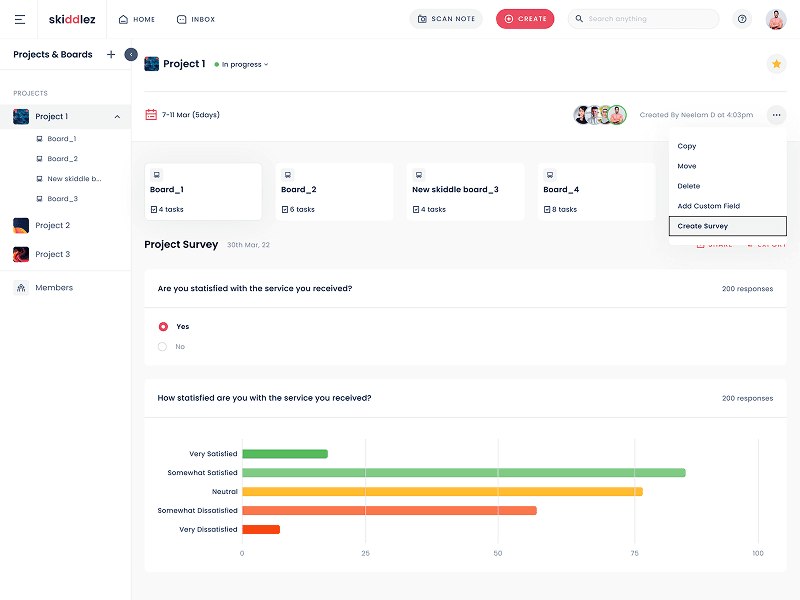Open the In progress status dropdown

tap(241, 64)
